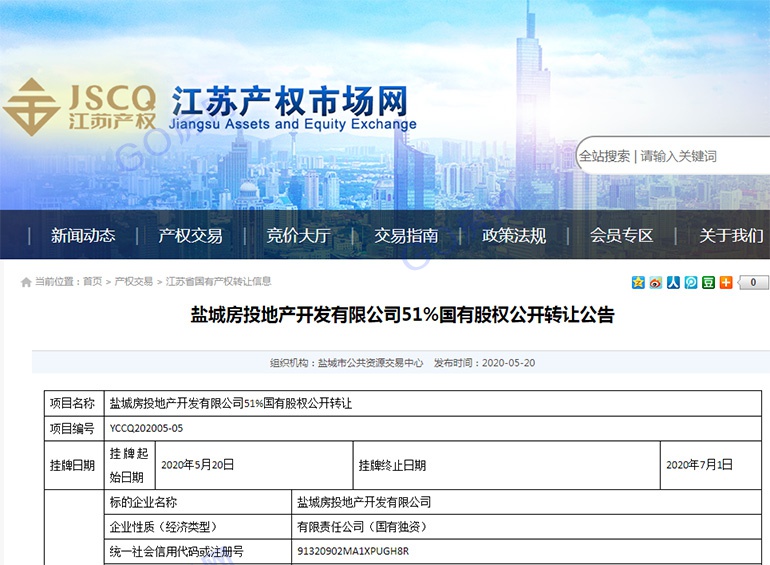The image size is (770, 565).
Task: Click the 统一社会信用代码或注册号 label
Action: click(x=177, y=552)
